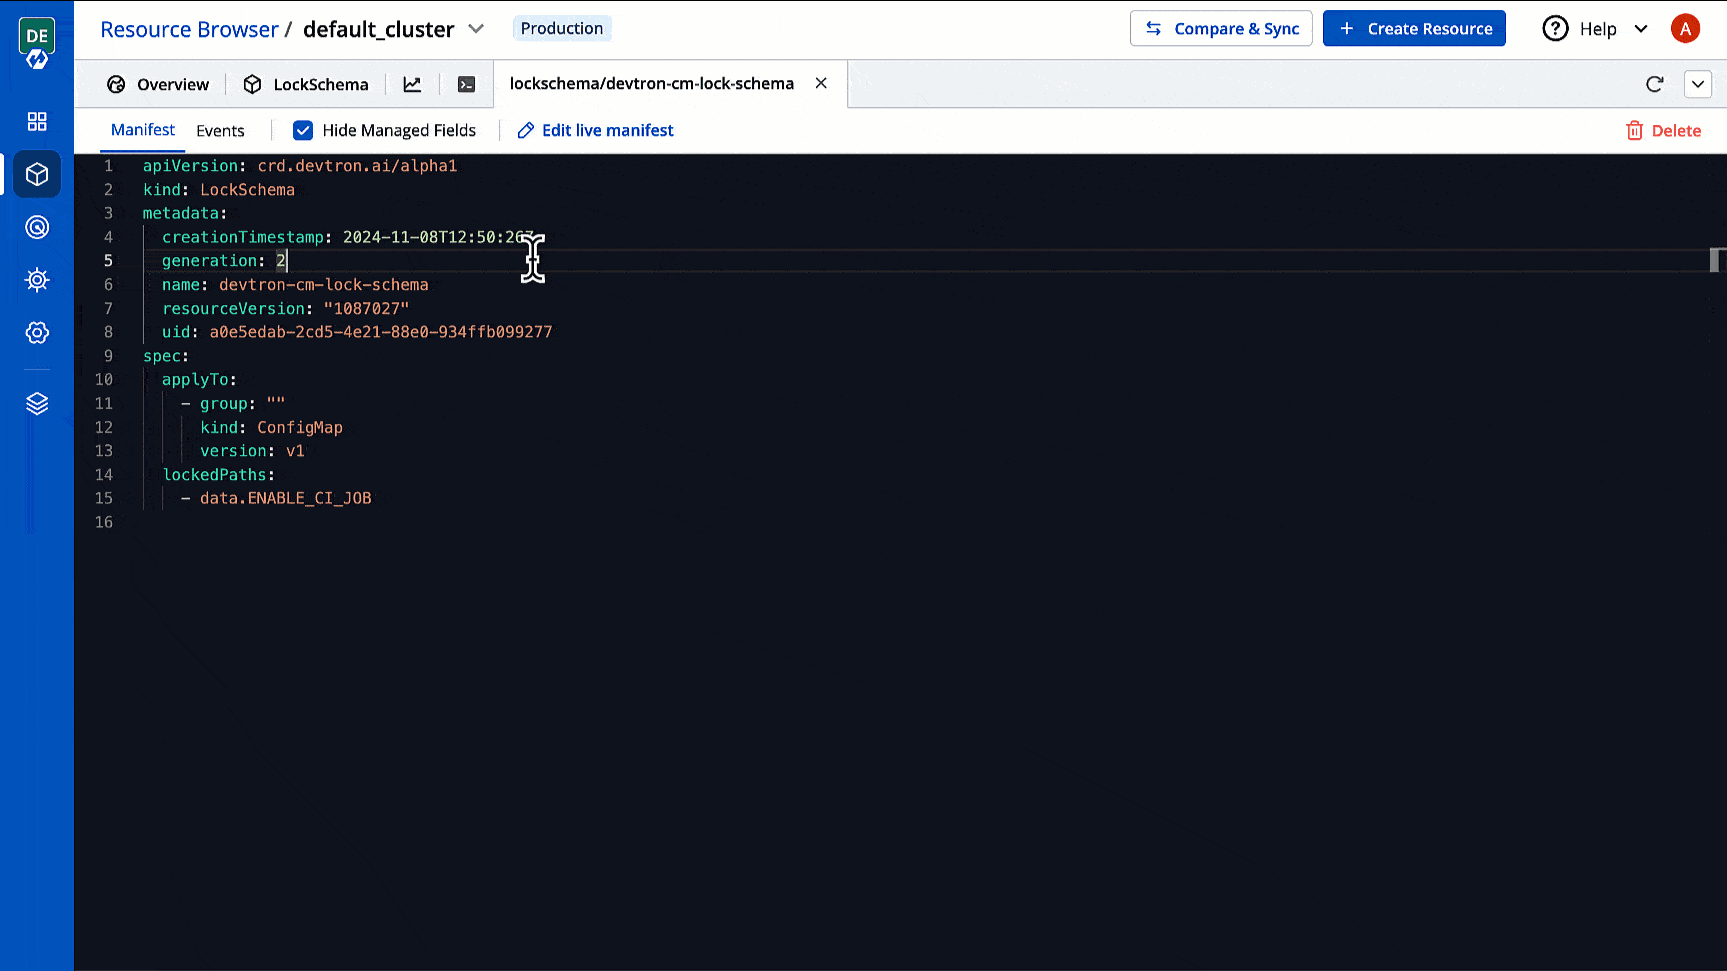Viewport: 1727px width, 971px height.
Task: Open Global Configurations gear icon in sidebar
Action: (37, 333)
